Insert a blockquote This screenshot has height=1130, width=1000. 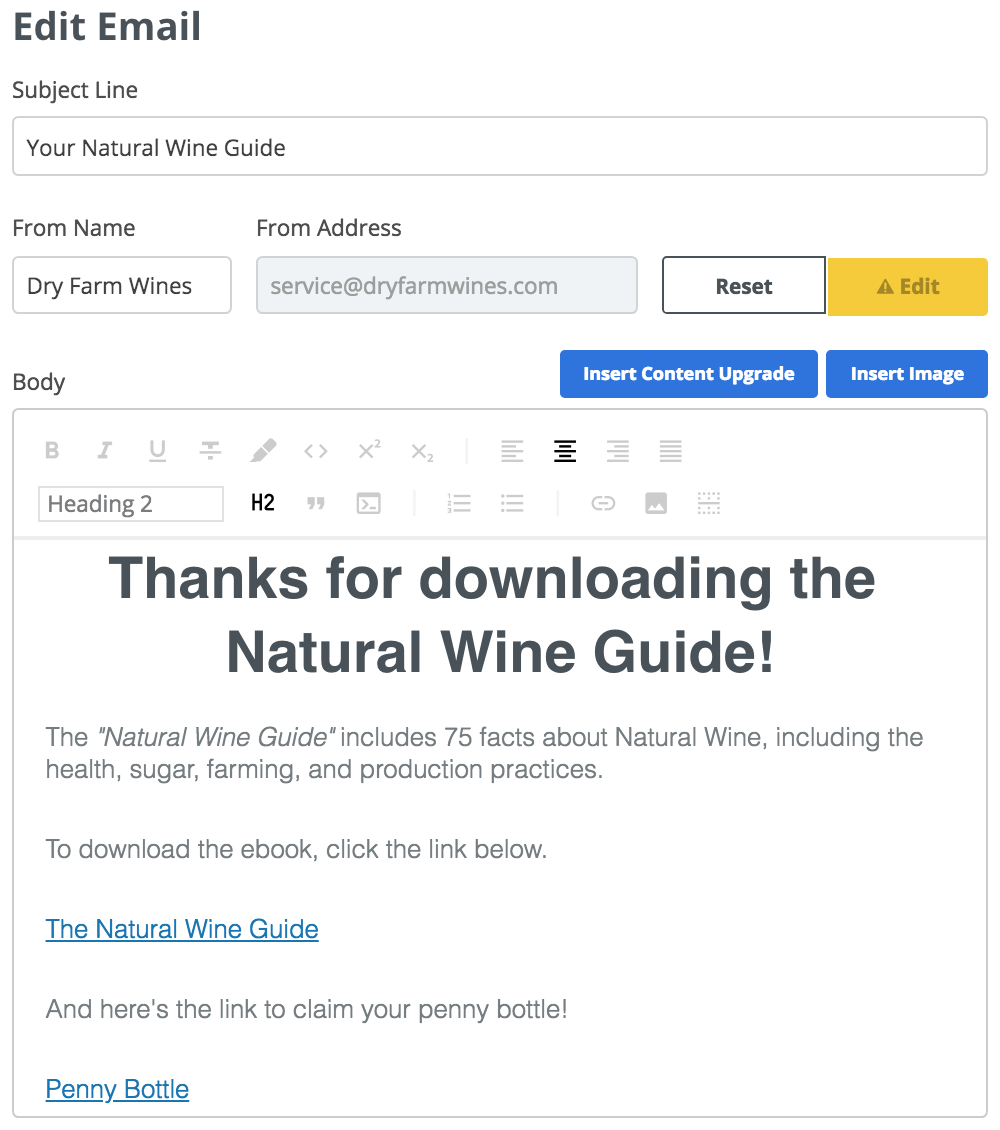[316, 503]
